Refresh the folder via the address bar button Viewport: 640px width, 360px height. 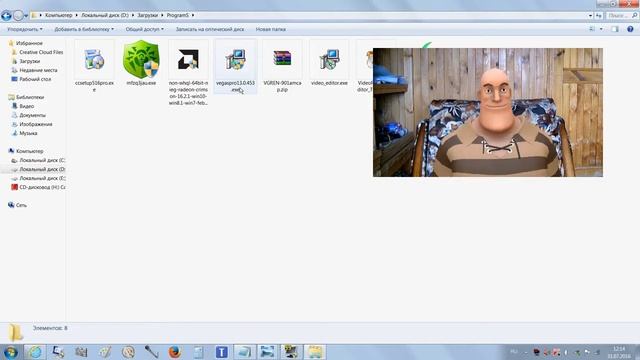click(x=599, y=16)
